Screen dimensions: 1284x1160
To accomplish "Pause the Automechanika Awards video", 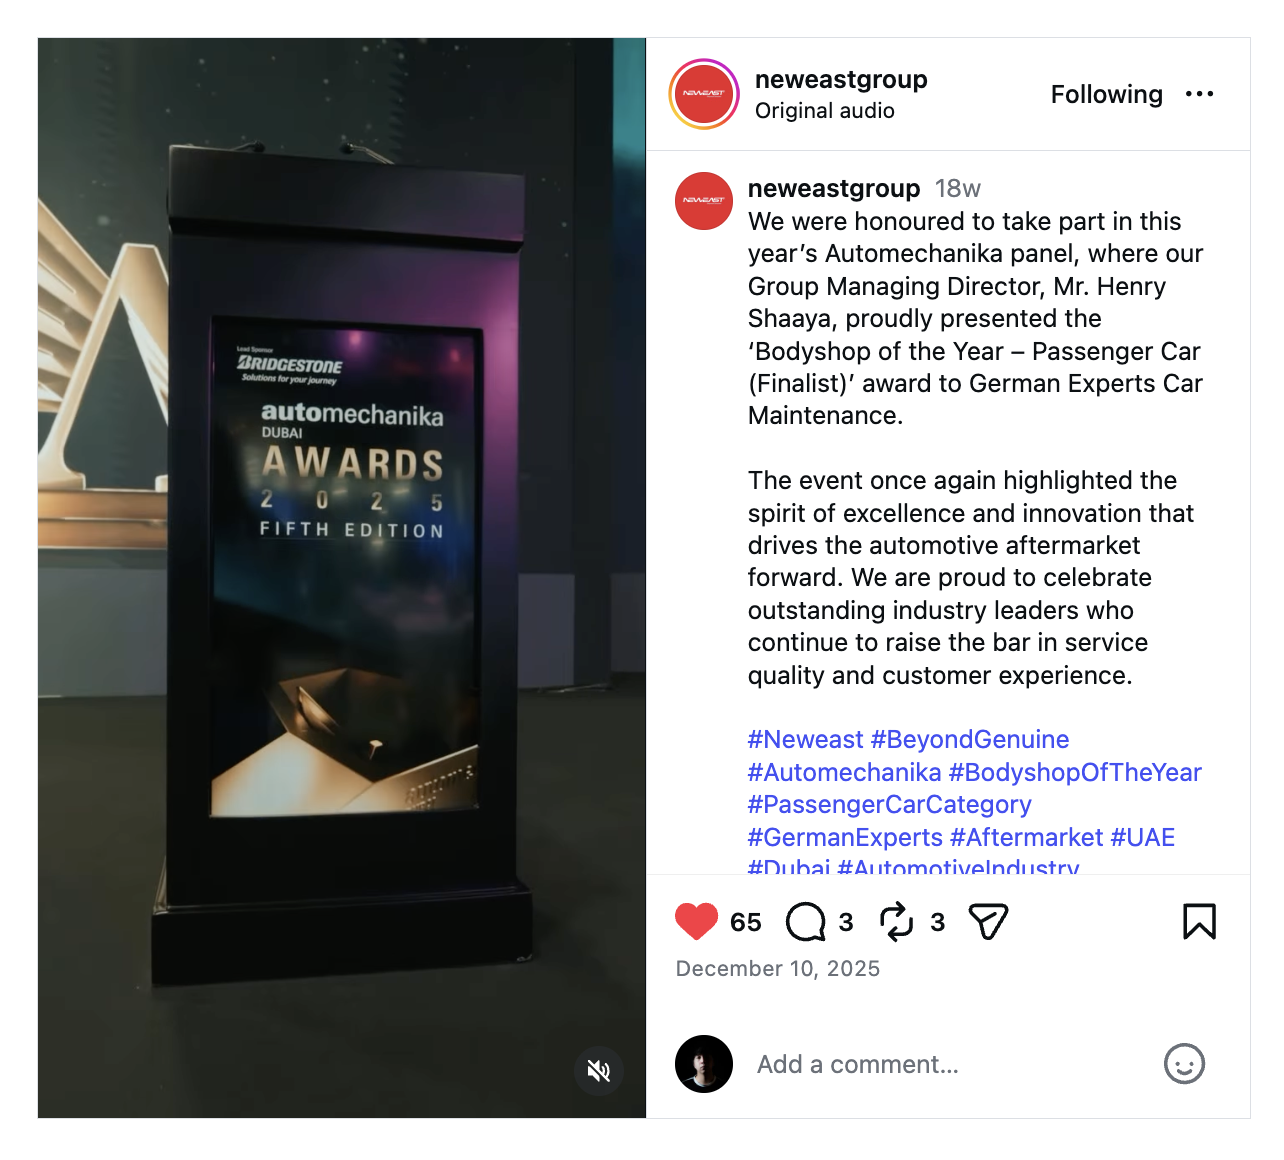I will point(342,578).
